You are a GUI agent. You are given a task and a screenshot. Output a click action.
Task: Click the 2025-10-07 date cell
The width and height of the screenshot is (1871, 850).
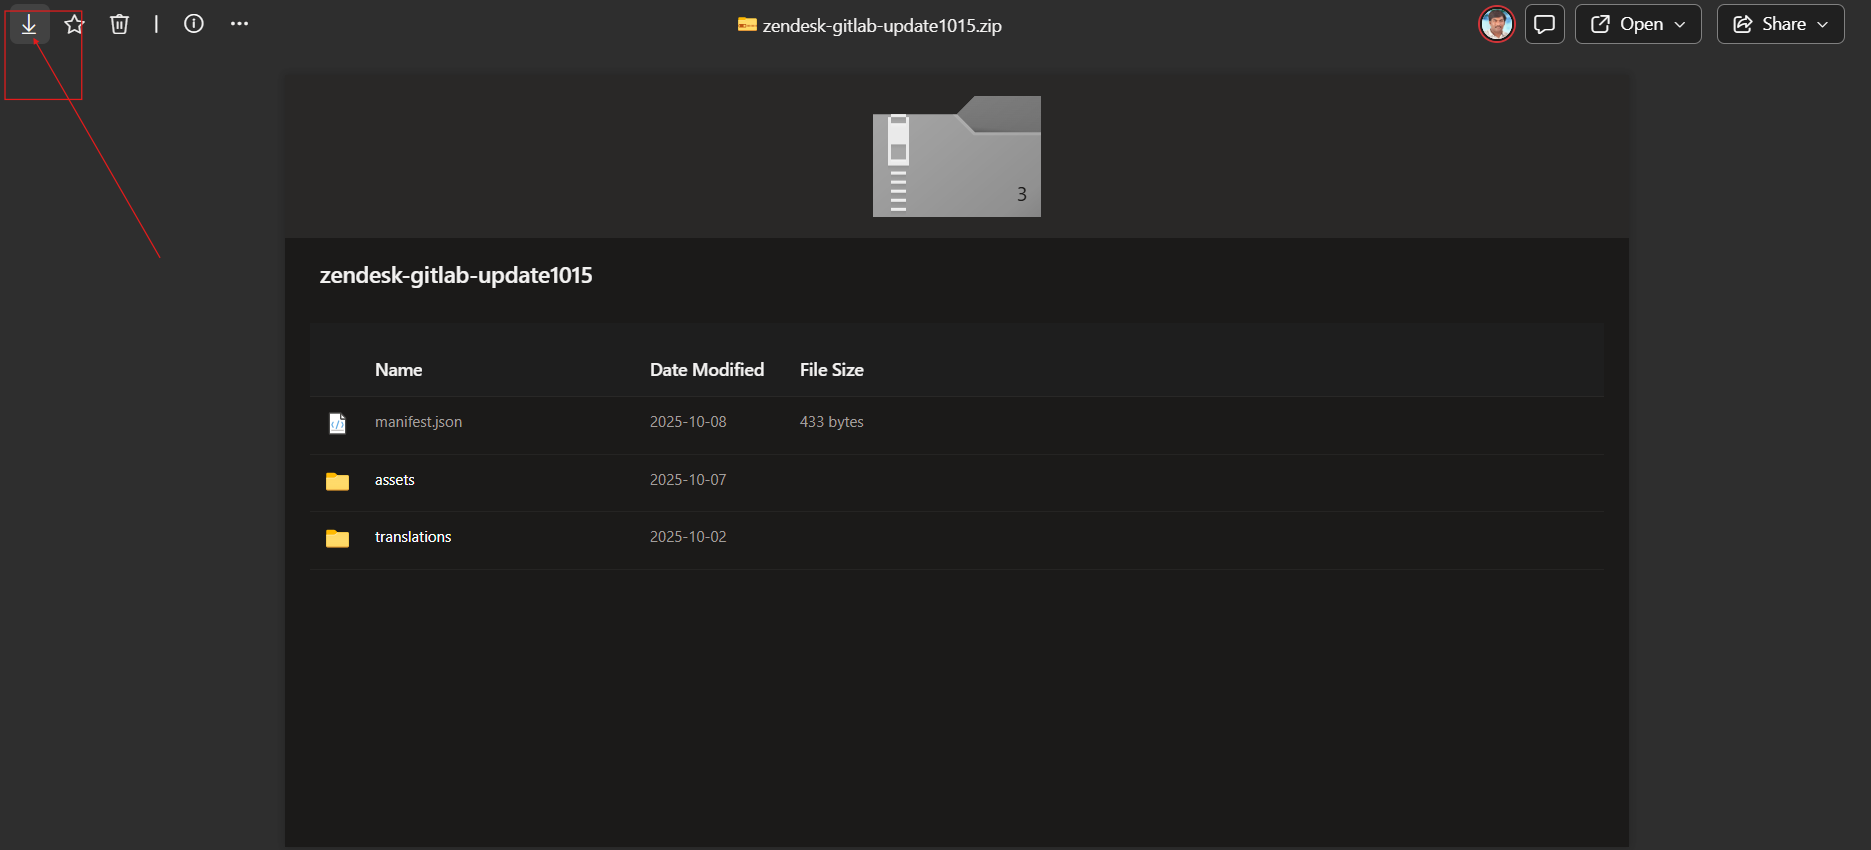point(688,480)
